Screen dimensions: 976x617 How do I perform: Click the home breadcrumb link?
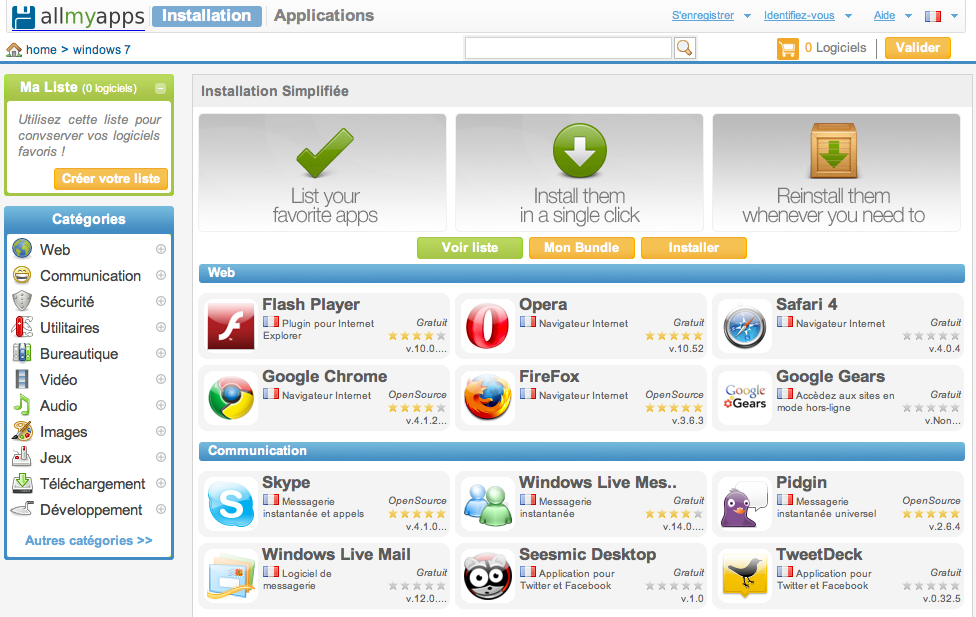click(x=41, y=50)
